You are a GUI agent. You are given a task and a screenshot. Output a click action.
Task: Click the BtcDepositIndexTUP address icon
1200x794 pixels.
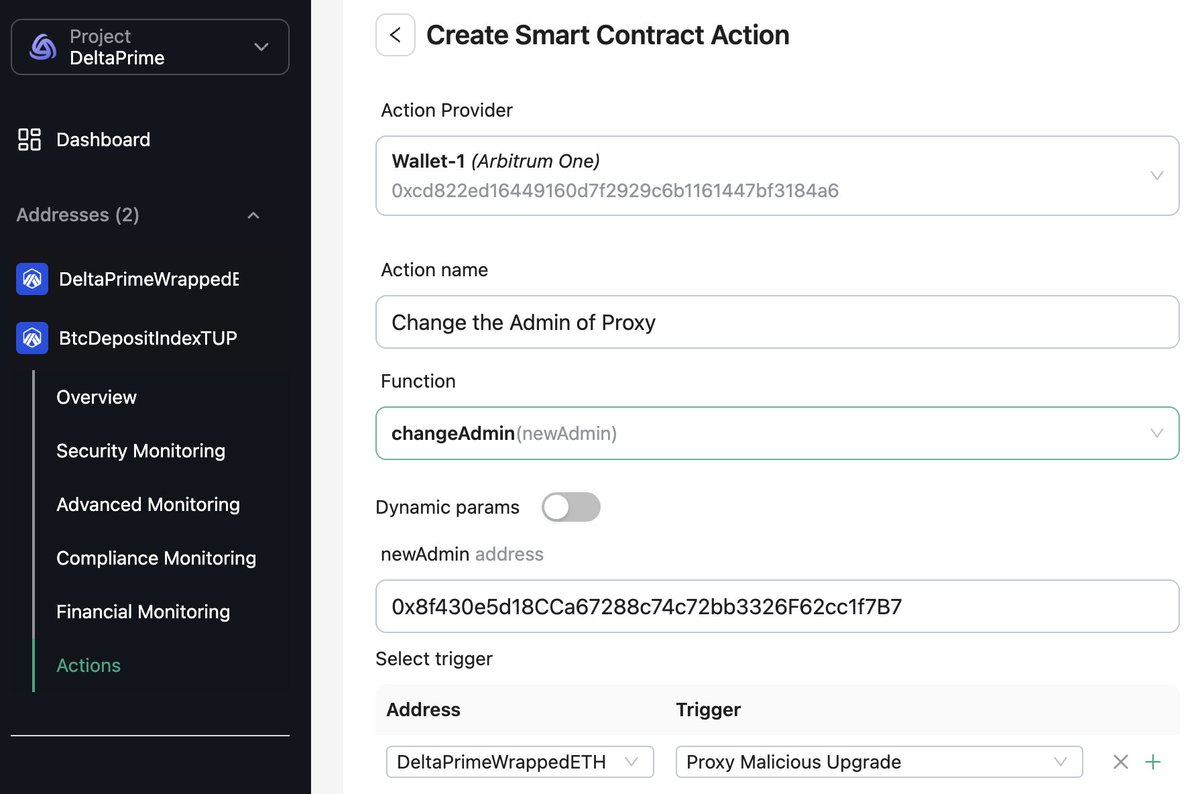[32, 338]
